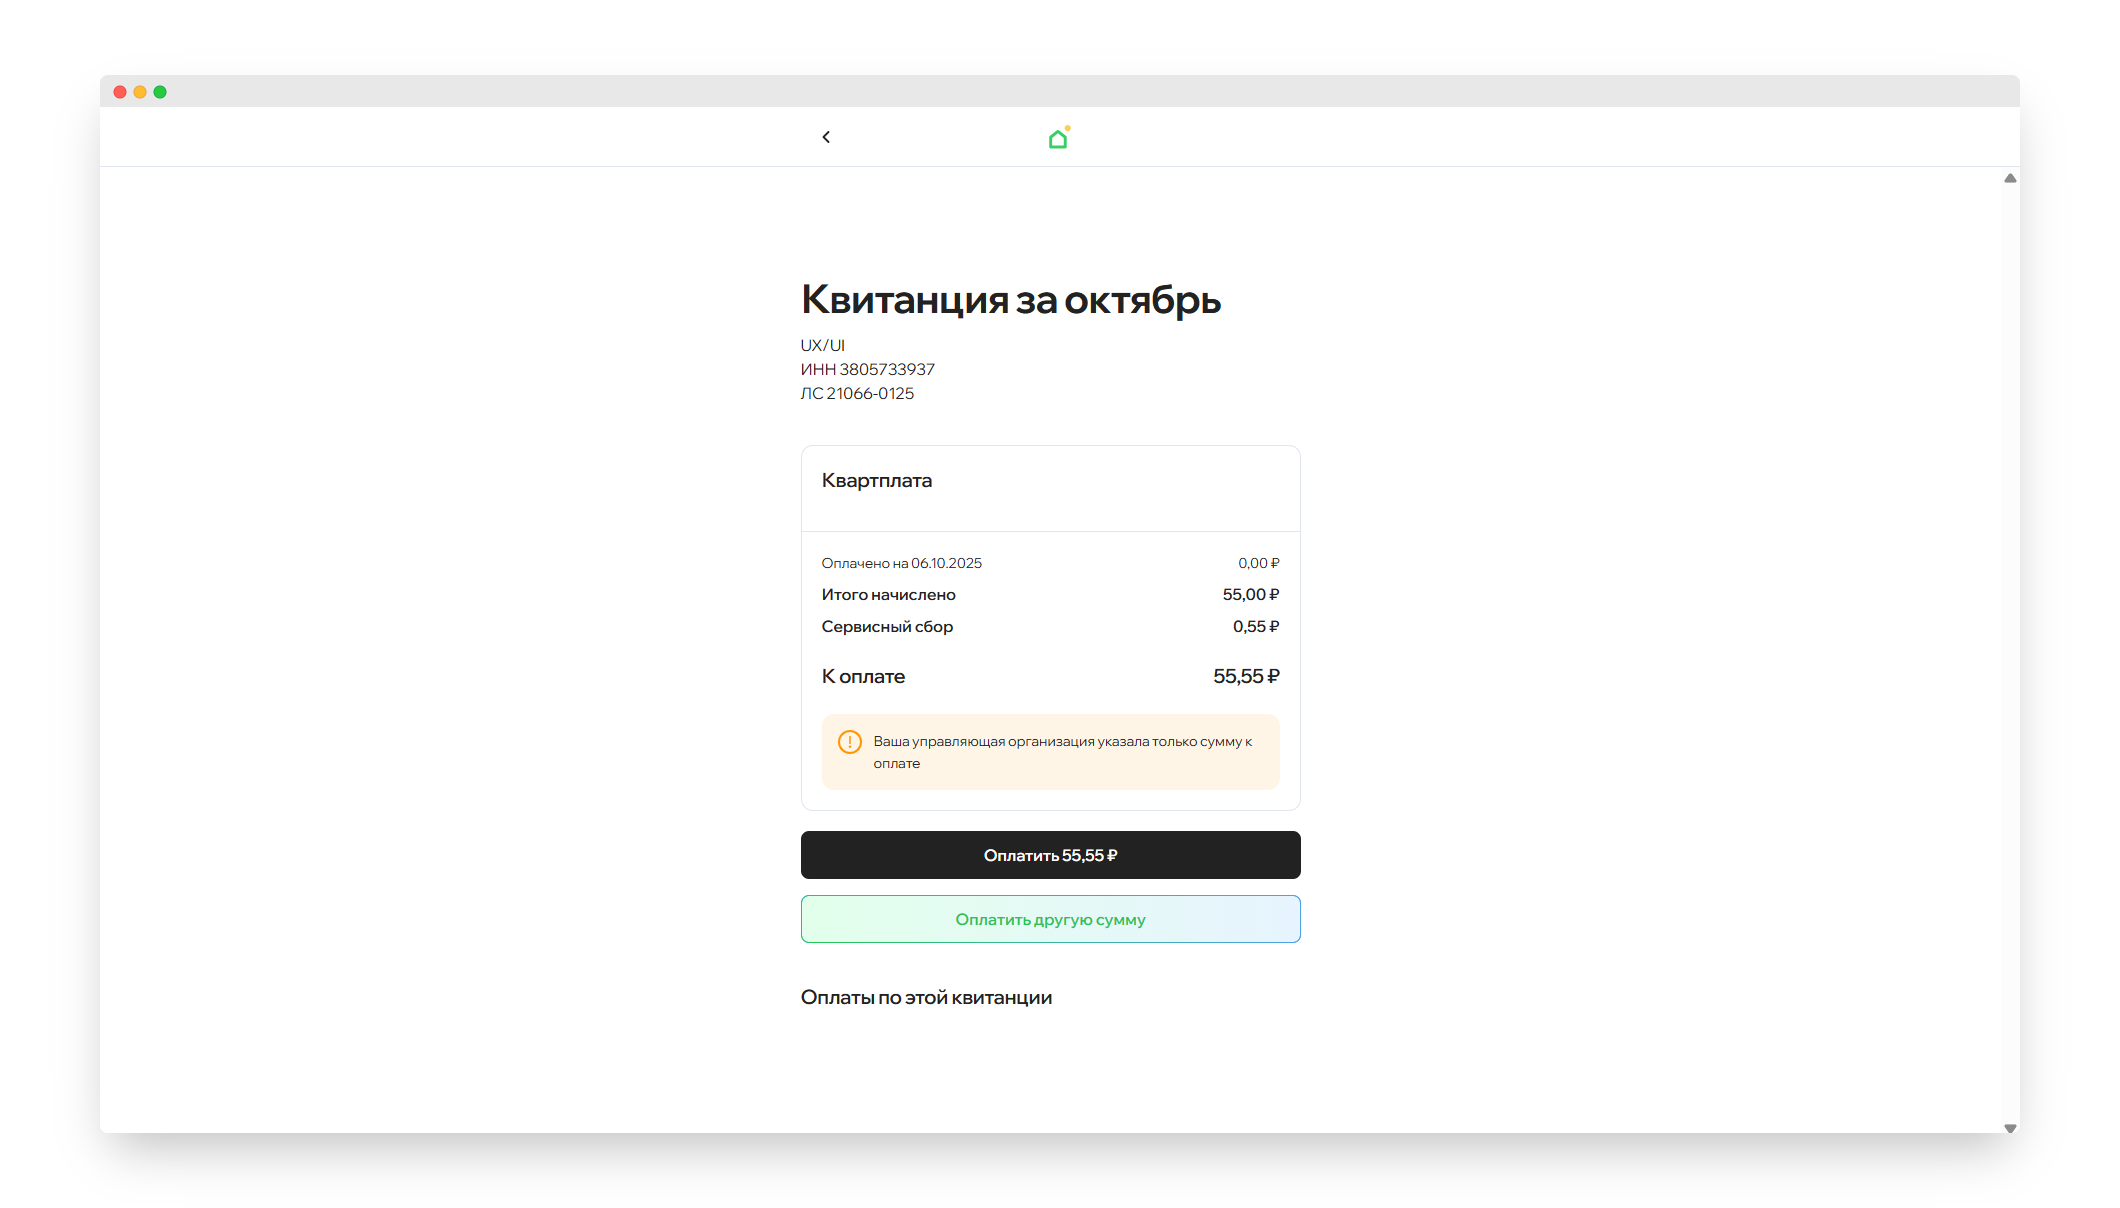
Task: Select the Квартплата card header
Action: pos(877,481)
